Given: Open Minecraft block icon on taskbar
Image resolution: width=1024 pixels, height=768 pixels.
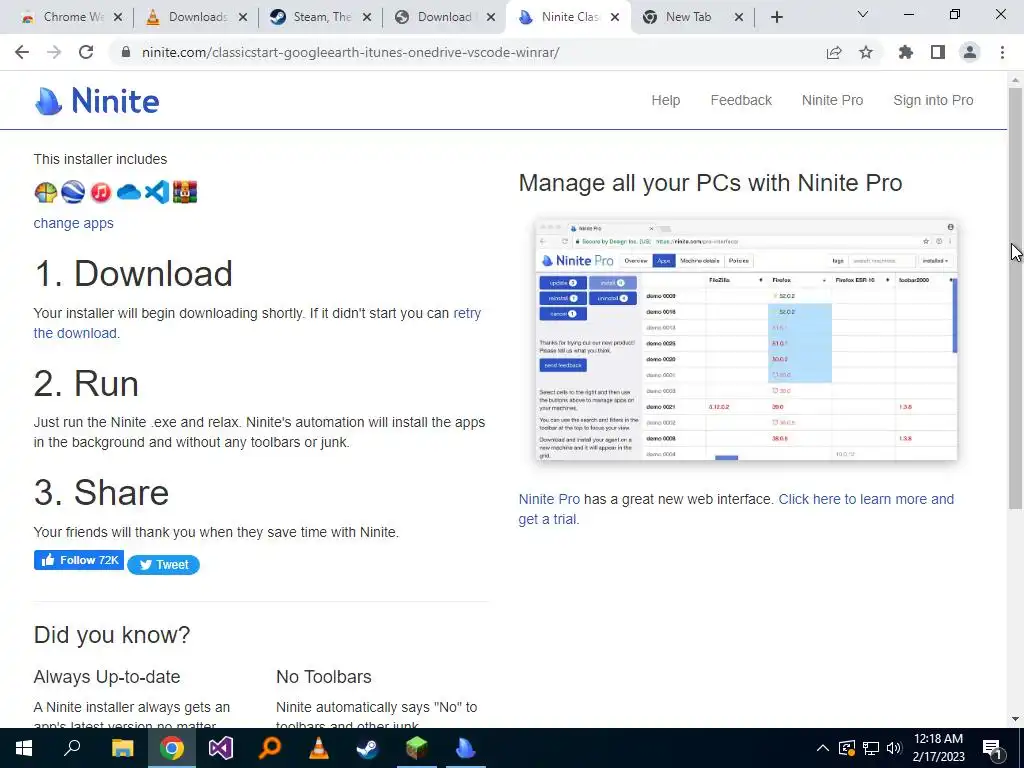Looking at the screenshot, I should click(417, 748).
